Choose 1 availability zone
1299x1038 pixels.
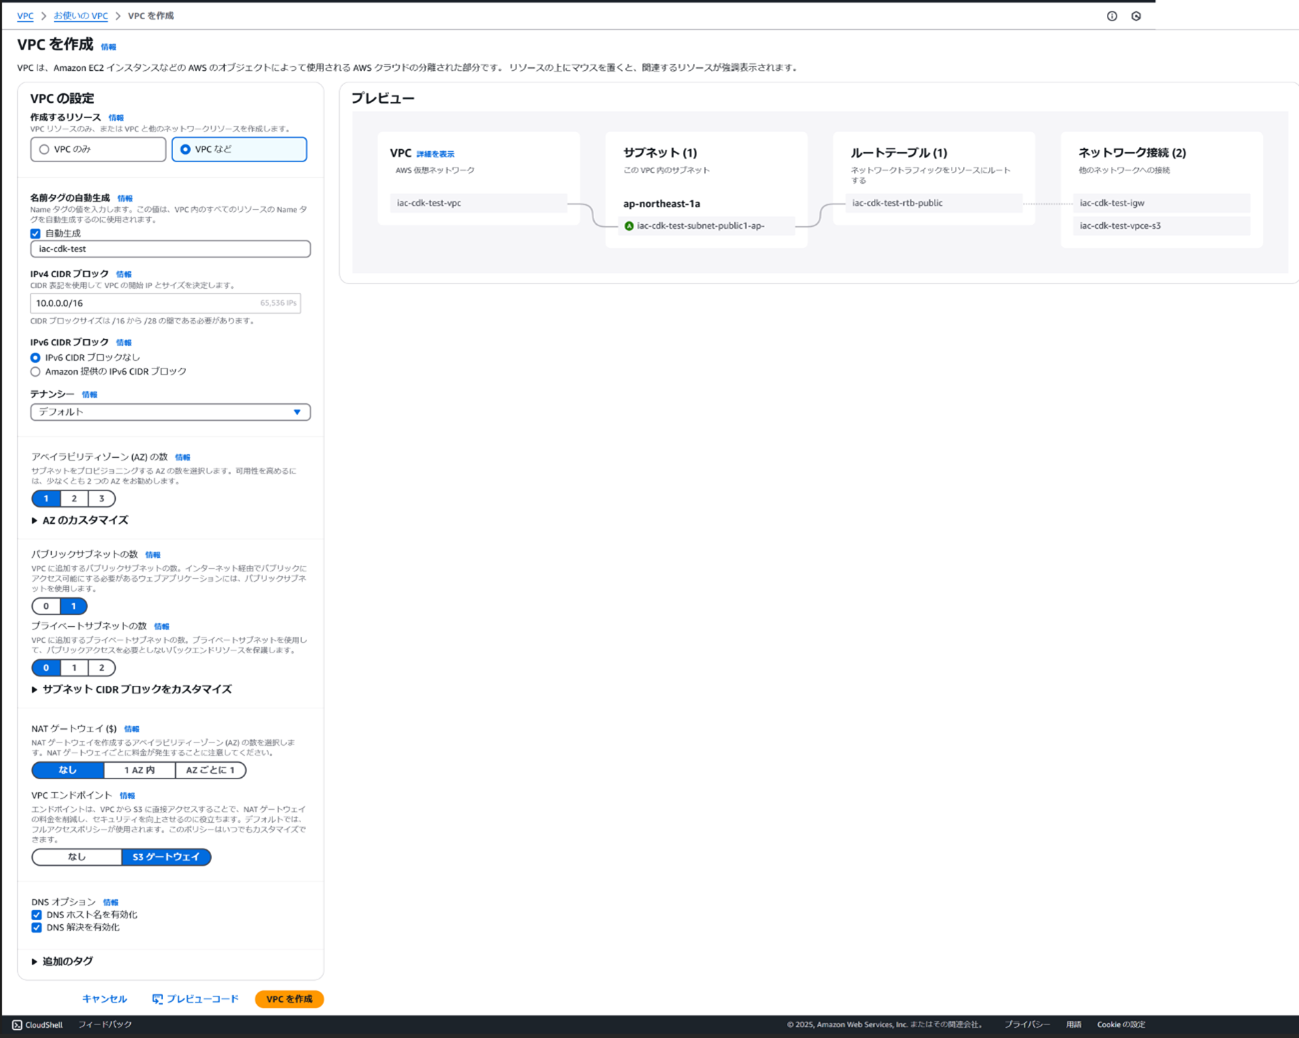[x=46, y=498]
